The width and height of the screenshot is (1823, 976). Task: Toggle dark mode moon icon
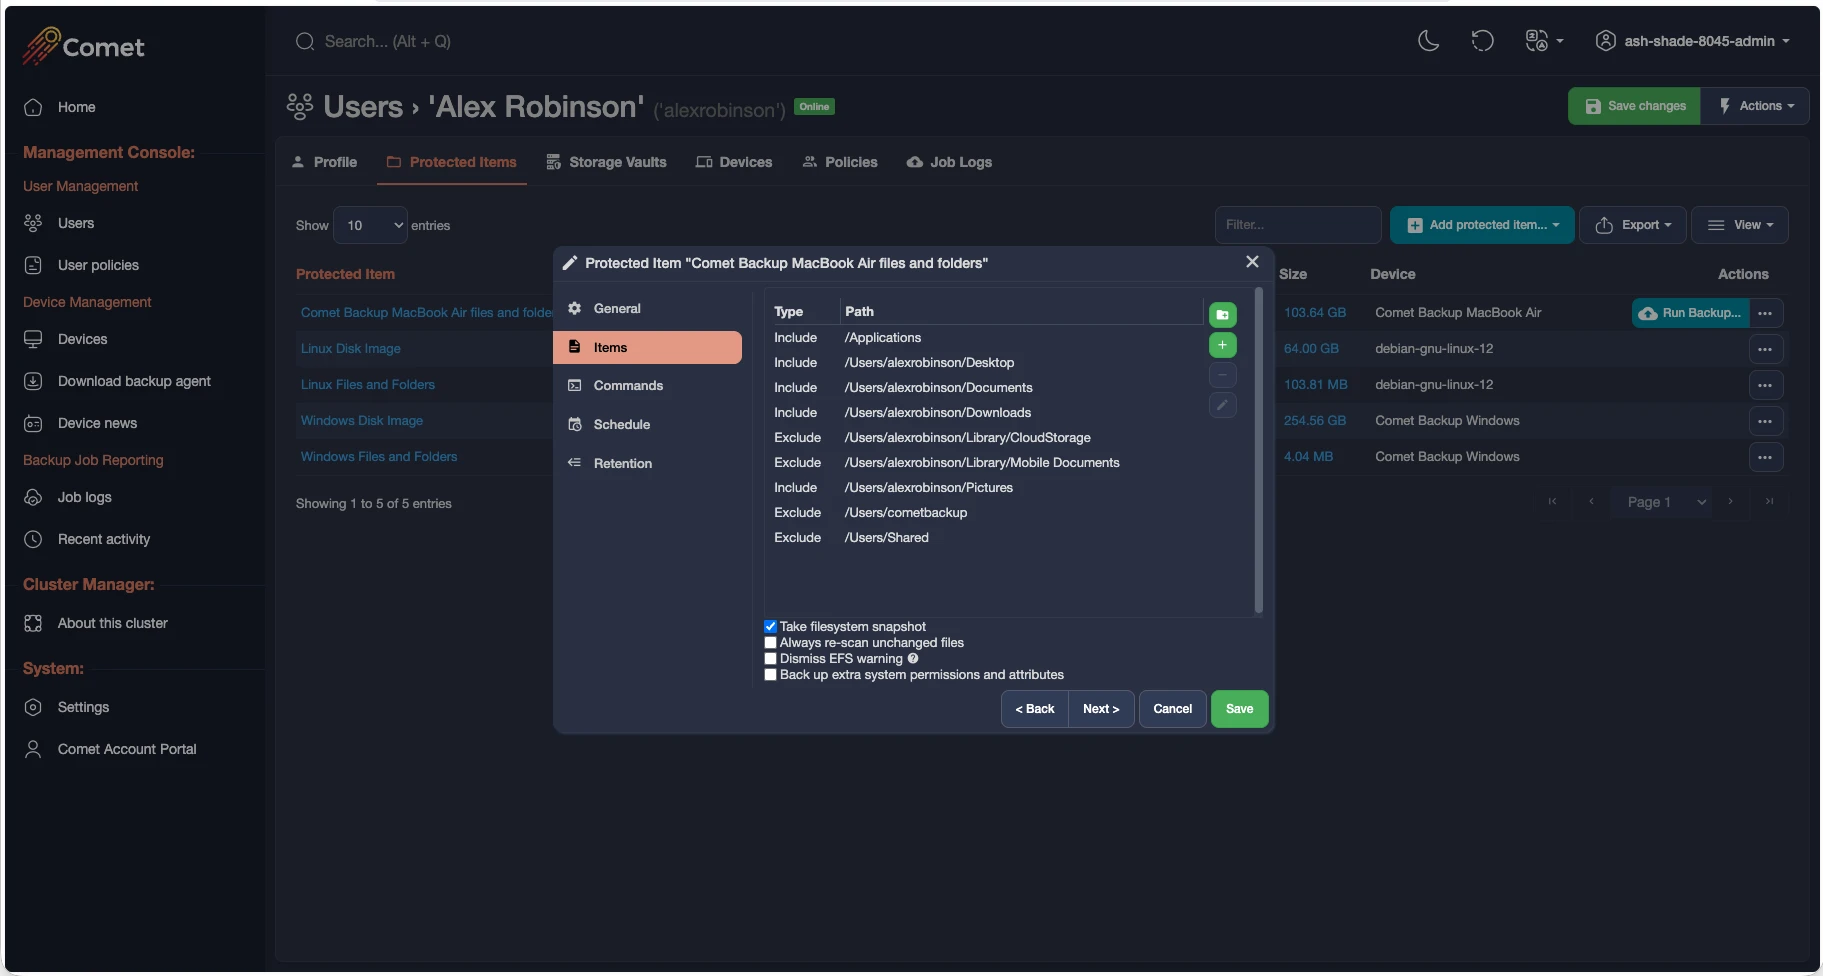click(1429, 41)
